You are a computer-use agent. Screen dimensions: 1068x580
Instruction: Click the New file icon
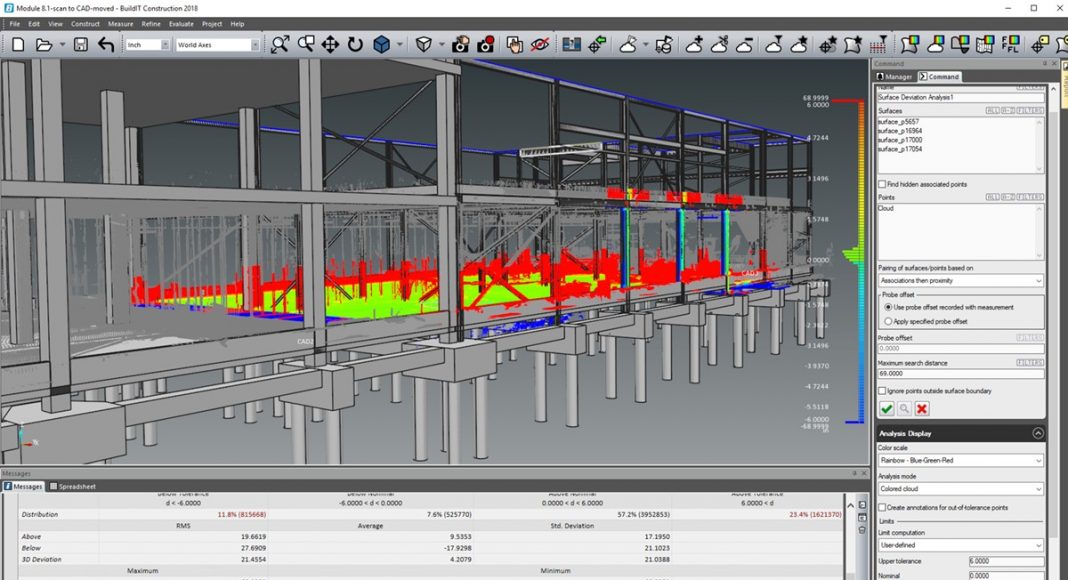pyautogui.click(x=17, y=45)
